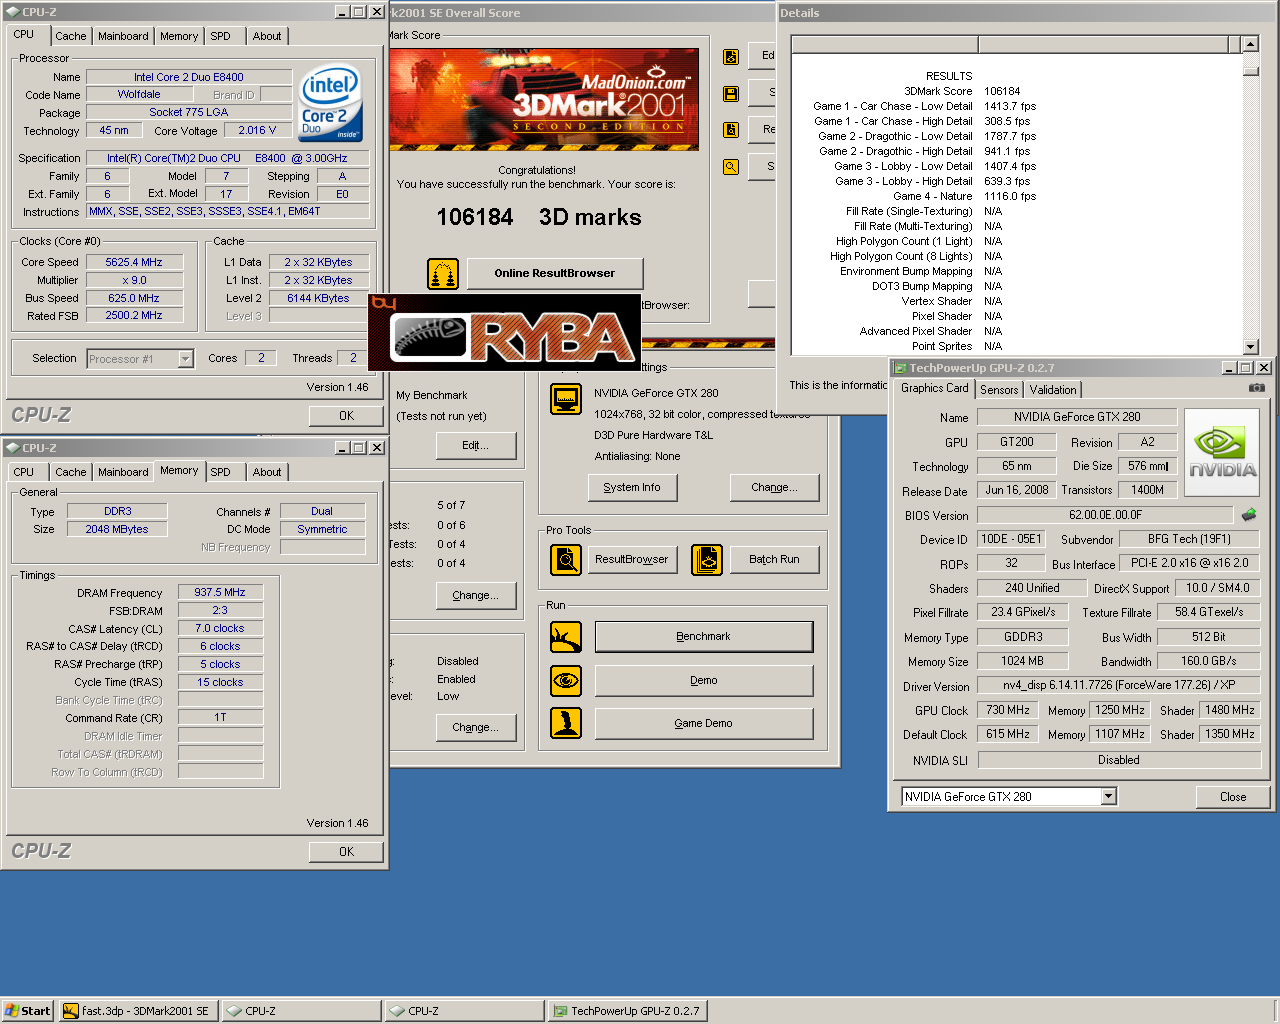This screenshot has width=1280, height=1024.
Task: Open SPD tab in CPU-Z processor window
Action: pyautogui.click(x=221, y=36)
